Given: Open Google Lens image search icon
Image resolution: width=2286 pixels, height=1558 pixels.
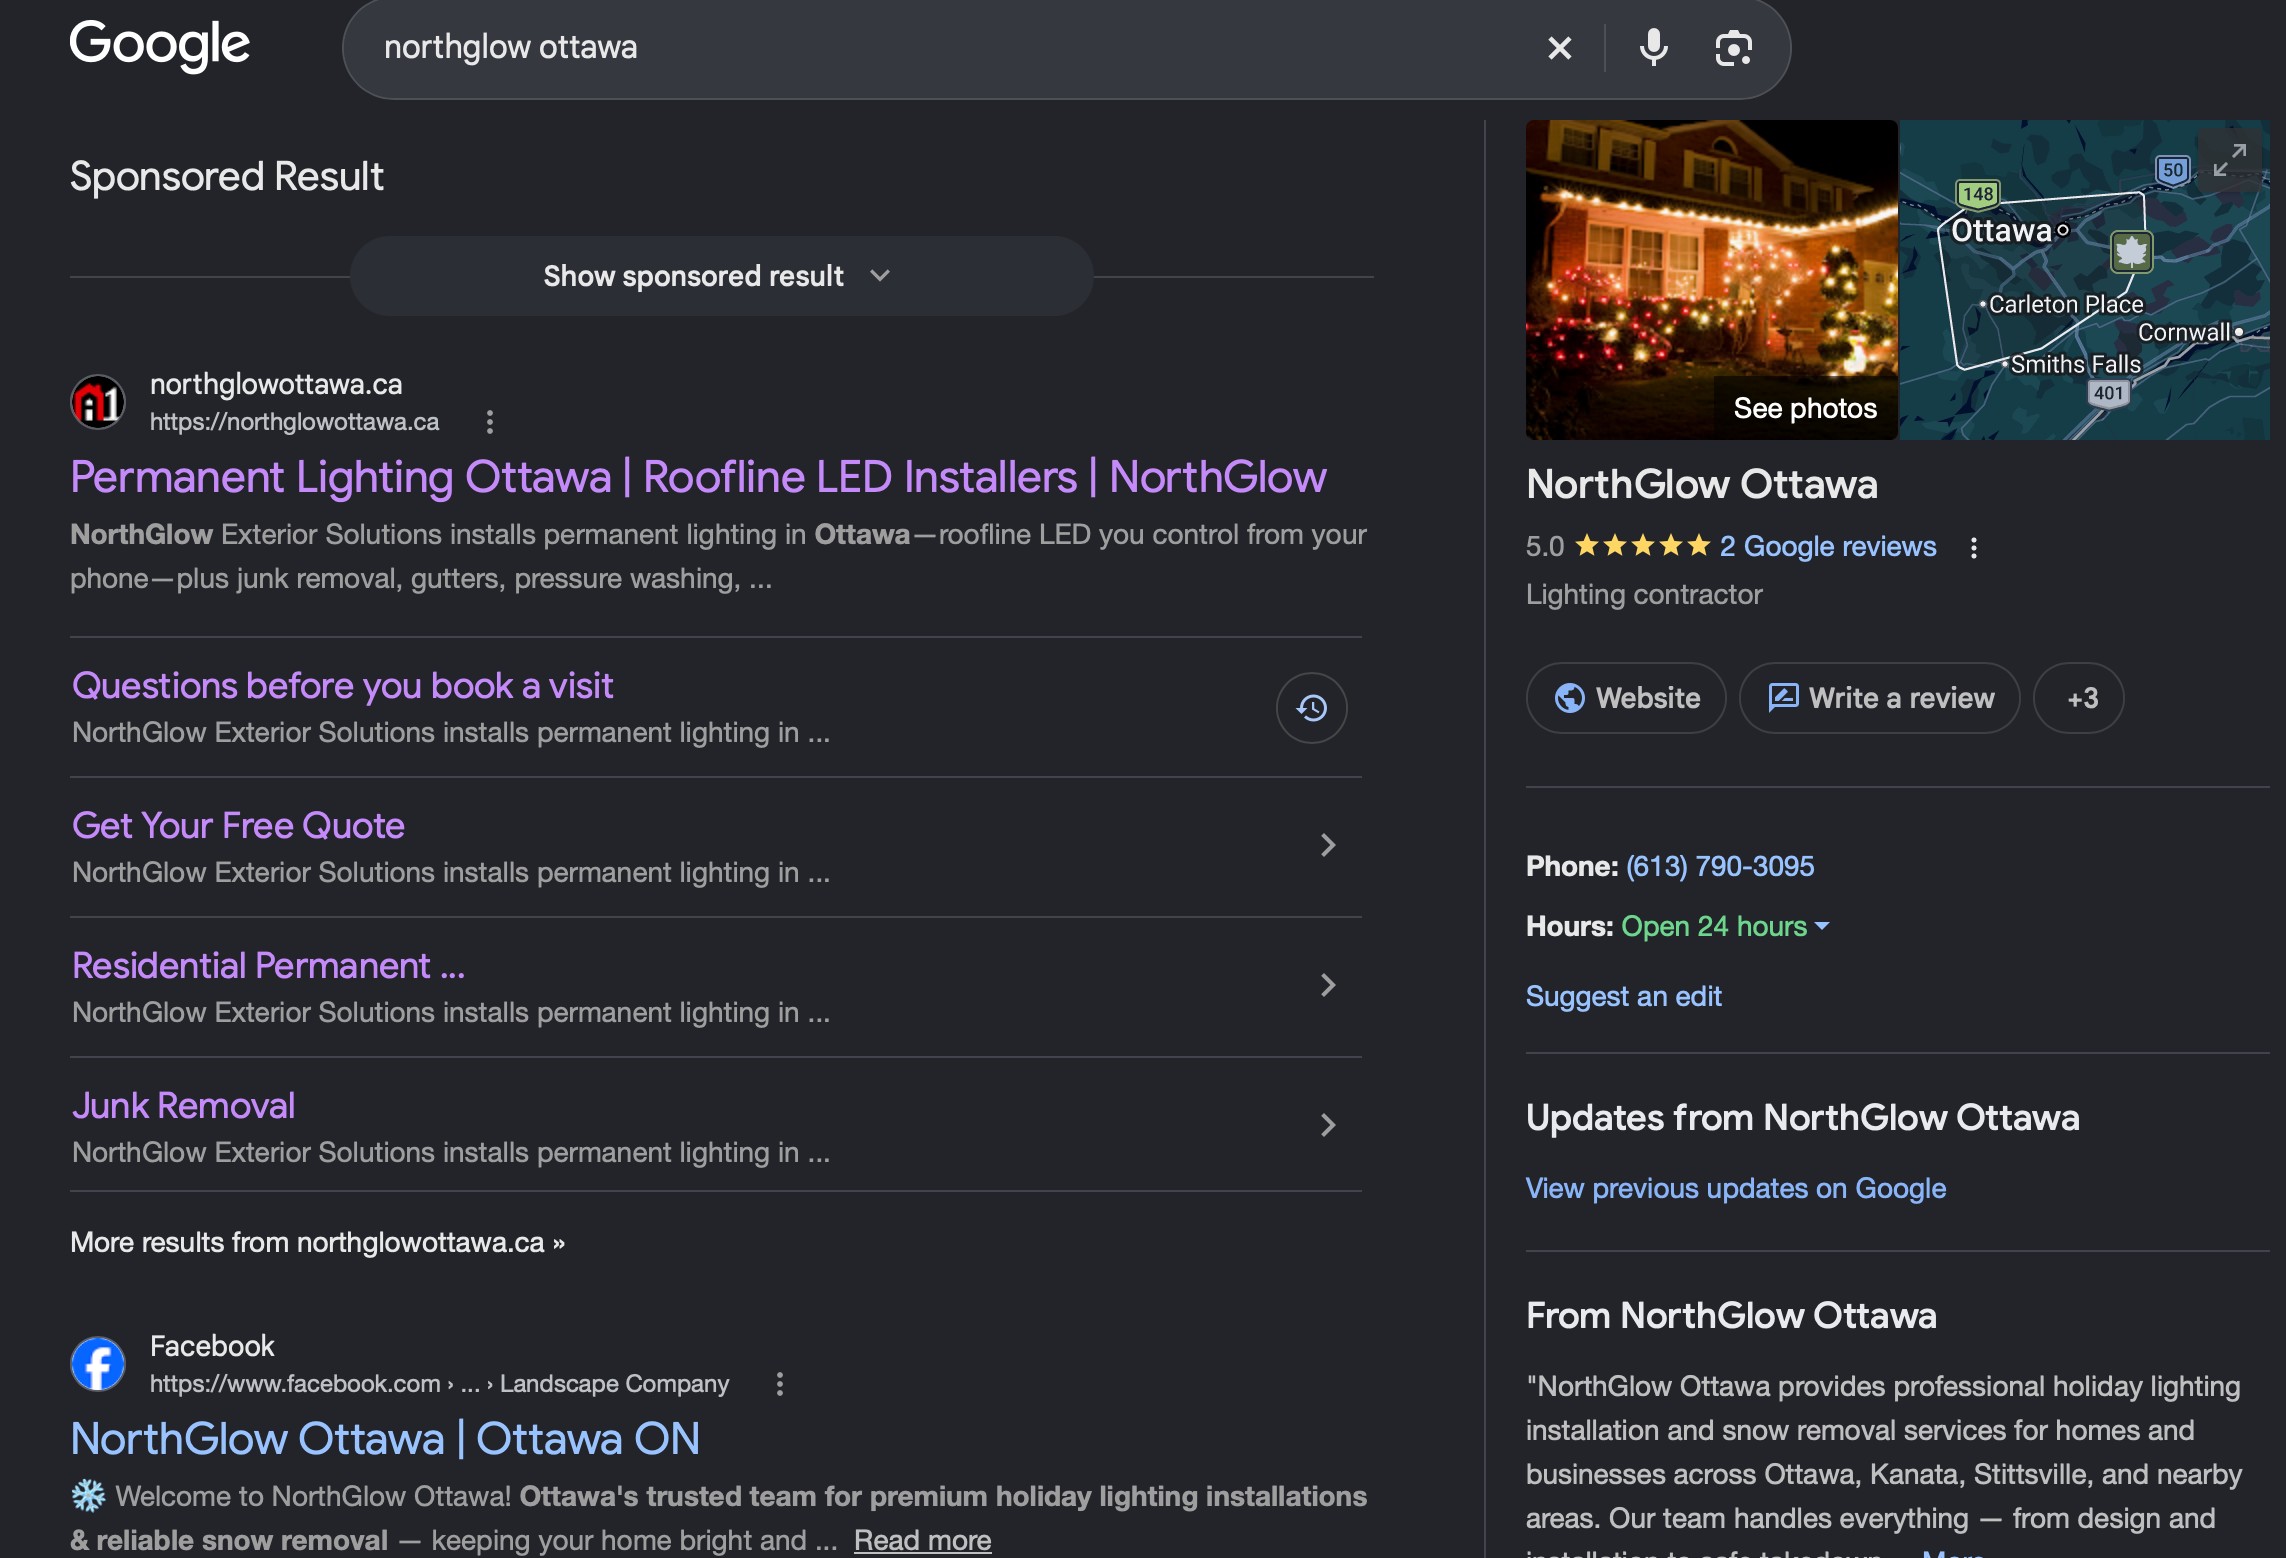Looking at the screenshot, I should coord(1733,48).
